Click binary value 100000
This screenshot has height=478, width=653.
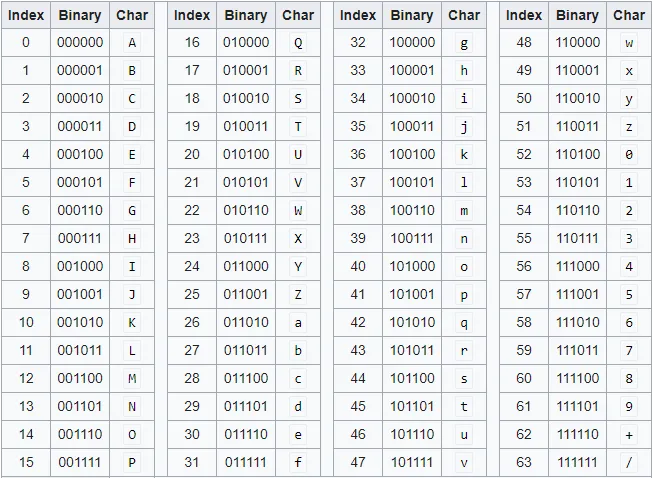coord(412,42)
